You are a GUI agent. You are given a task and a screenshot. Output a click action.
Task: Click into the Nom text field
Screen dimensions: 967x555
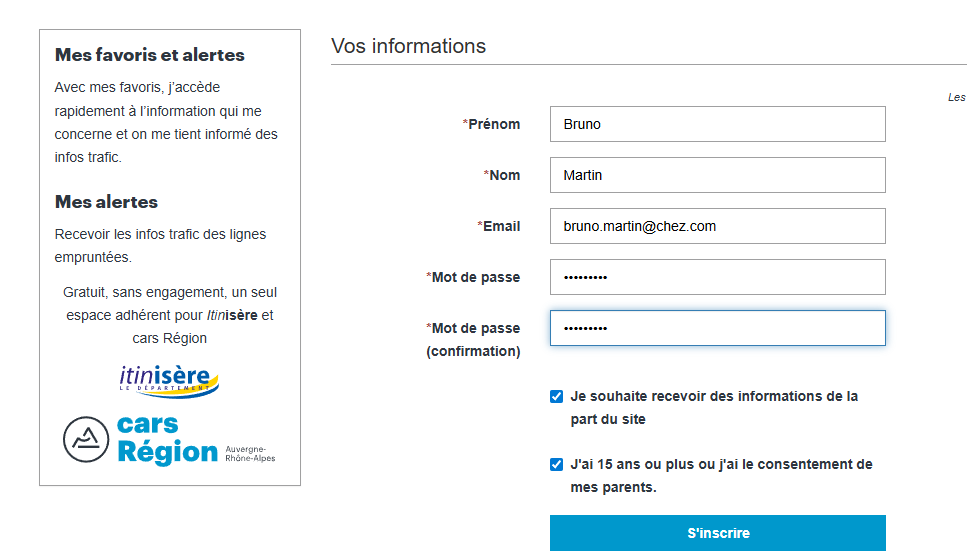point(717,175)
